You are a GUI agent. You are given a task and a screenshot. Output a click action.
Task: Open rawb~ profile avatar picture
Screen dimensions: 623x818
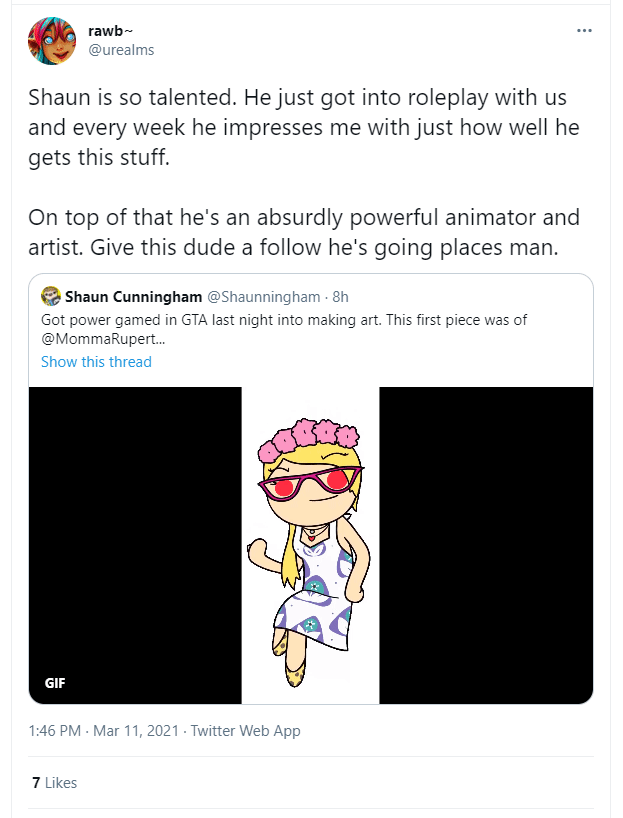(x=52, y=40)
